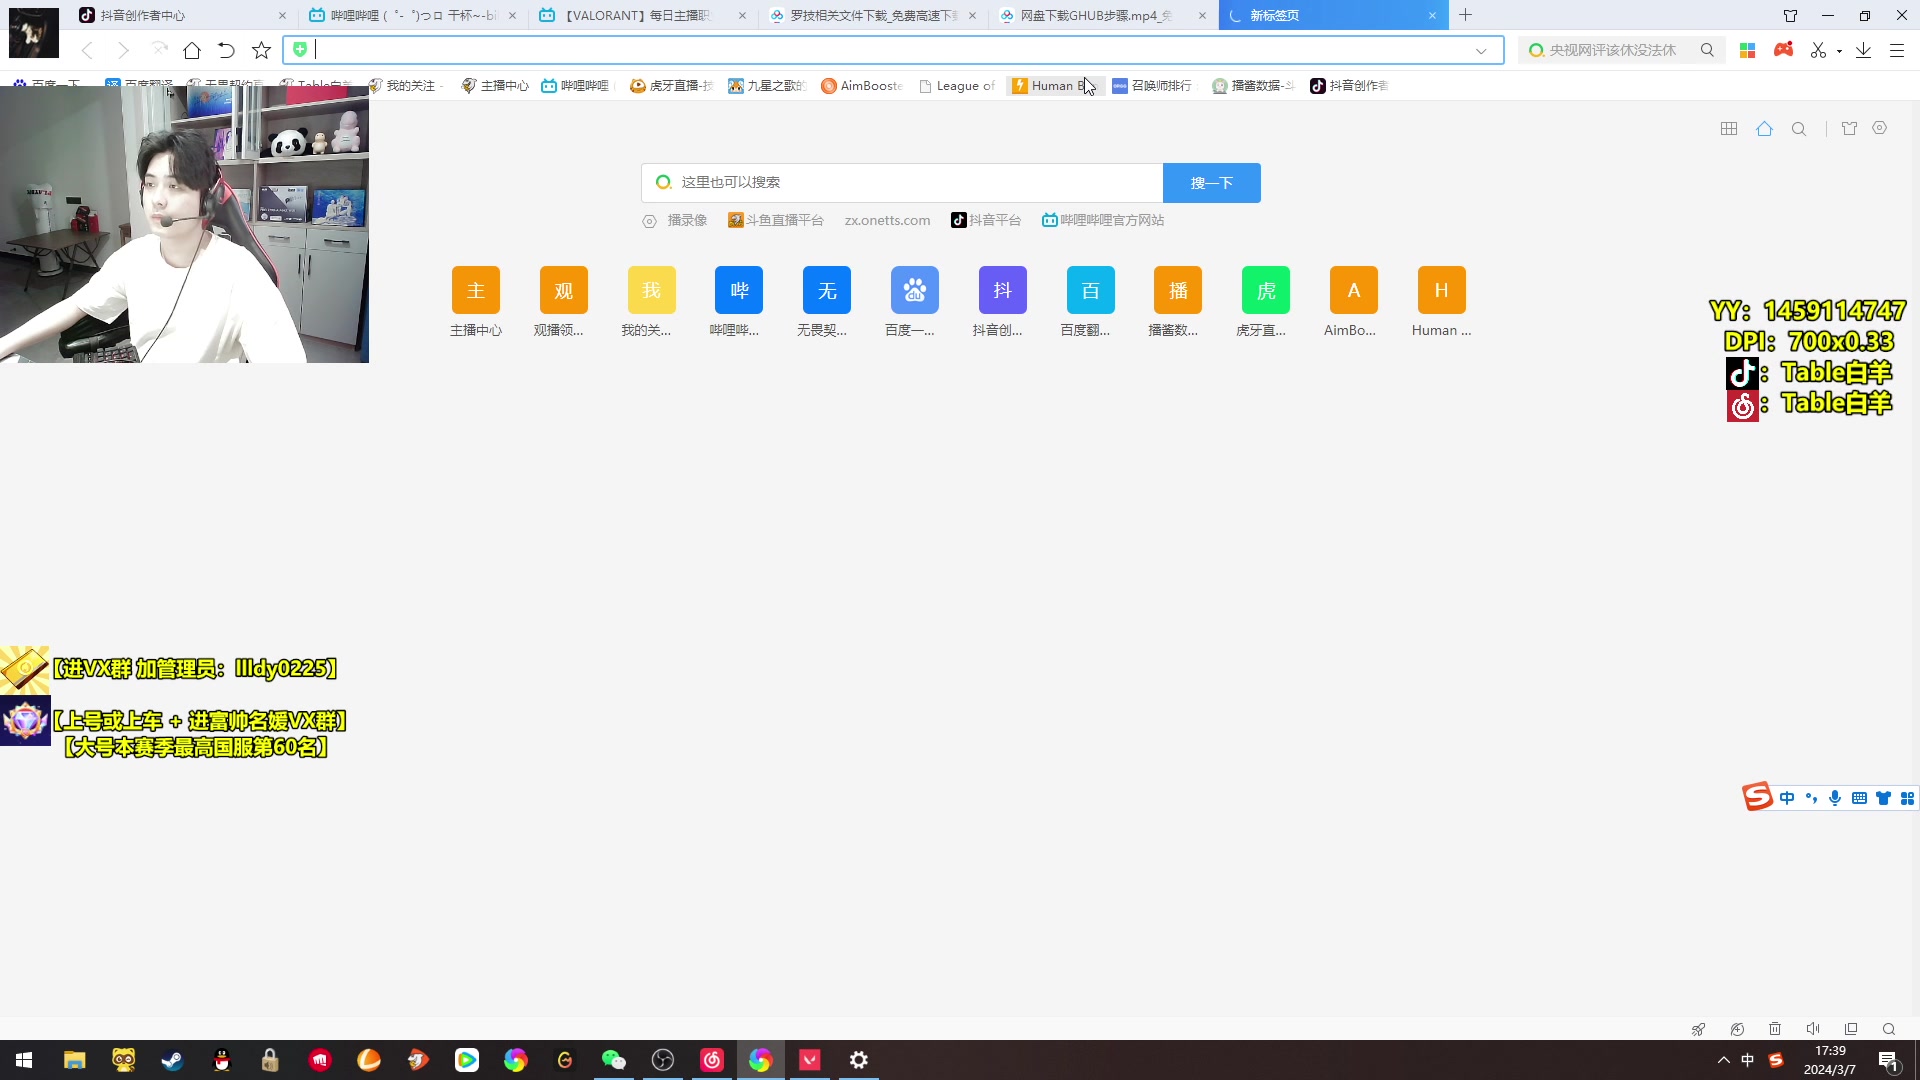This screenshot has height=1080, width=1920.
Task: Toggle grid view icon on new tab page
Action: pyautogui.click(x=1729, y=129)
